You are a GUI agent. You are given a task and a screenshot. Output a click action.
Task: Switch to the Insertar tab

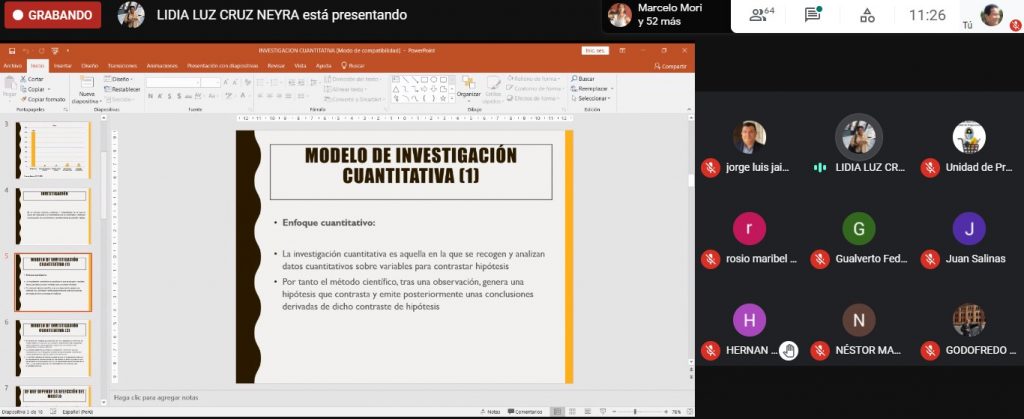[63, 66]
